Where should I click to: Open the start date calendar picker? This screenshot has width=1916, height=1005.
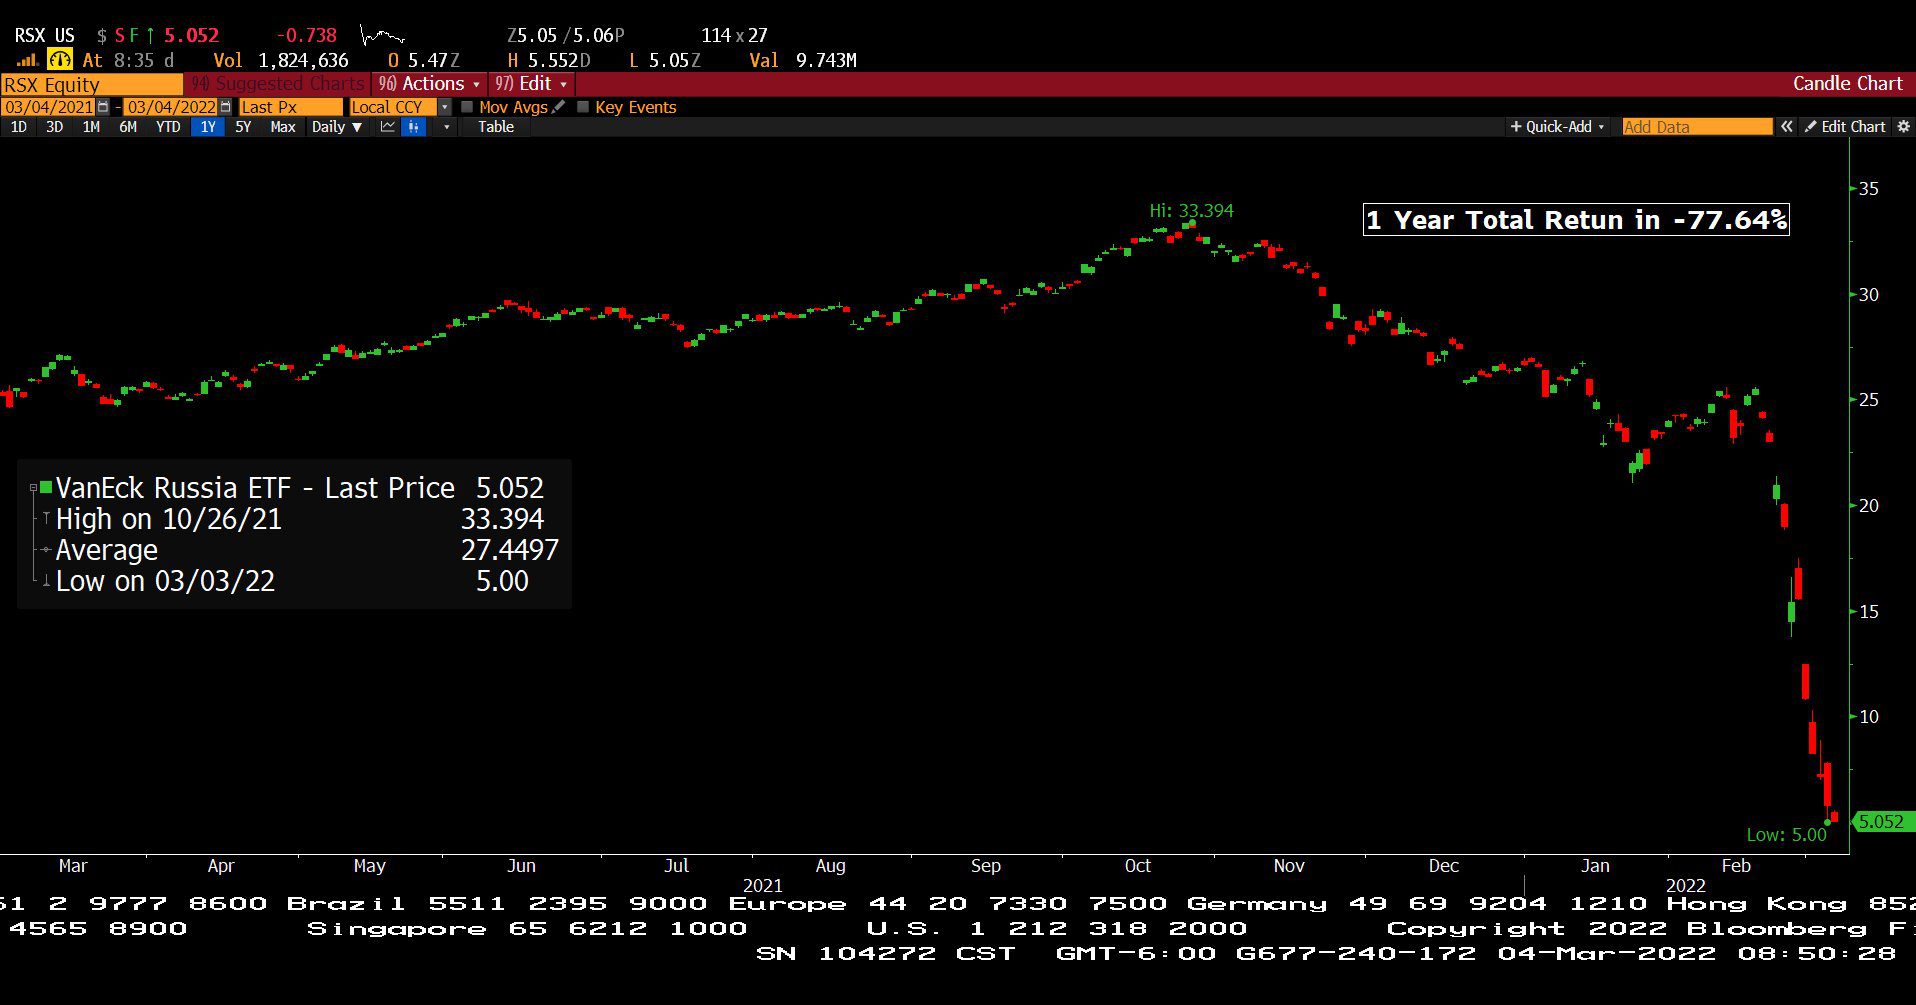click(103, 107)
